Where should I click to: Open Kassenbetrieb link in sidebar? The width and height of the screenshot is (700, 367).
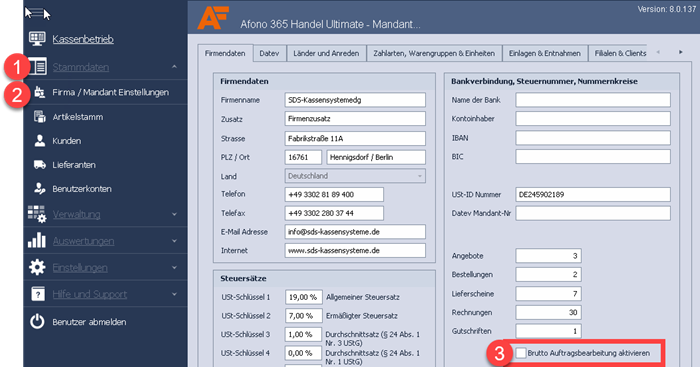83,39
